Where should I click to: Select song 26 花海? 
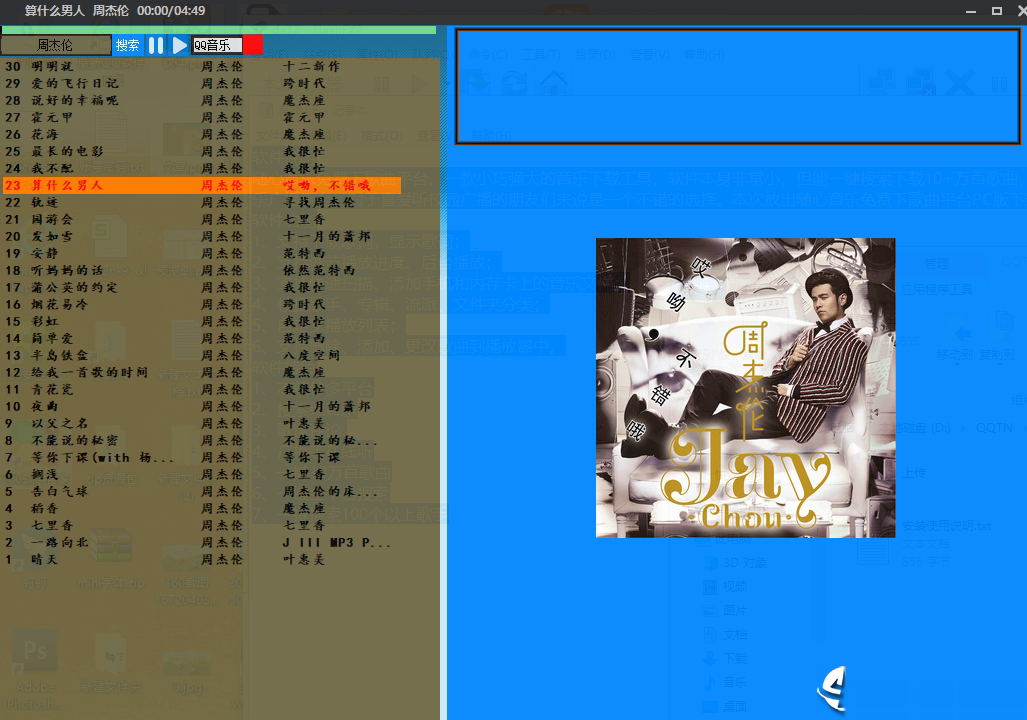tap(202, 134)
